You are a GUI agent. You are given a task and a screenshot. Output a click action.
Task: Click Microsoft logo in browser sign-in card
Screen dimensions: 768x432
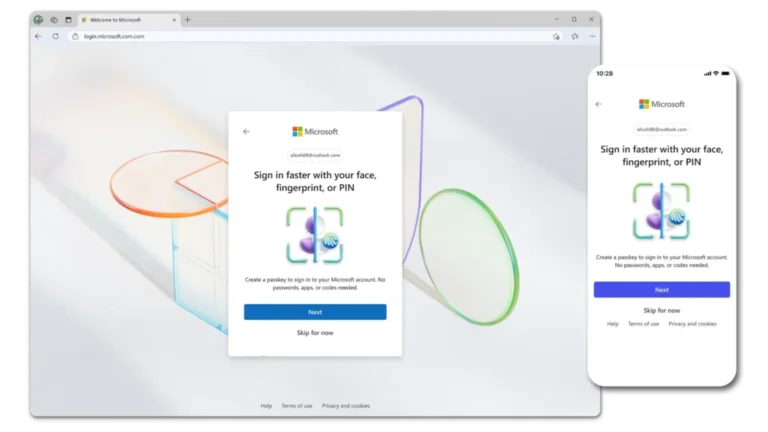(x=315, y=131)
